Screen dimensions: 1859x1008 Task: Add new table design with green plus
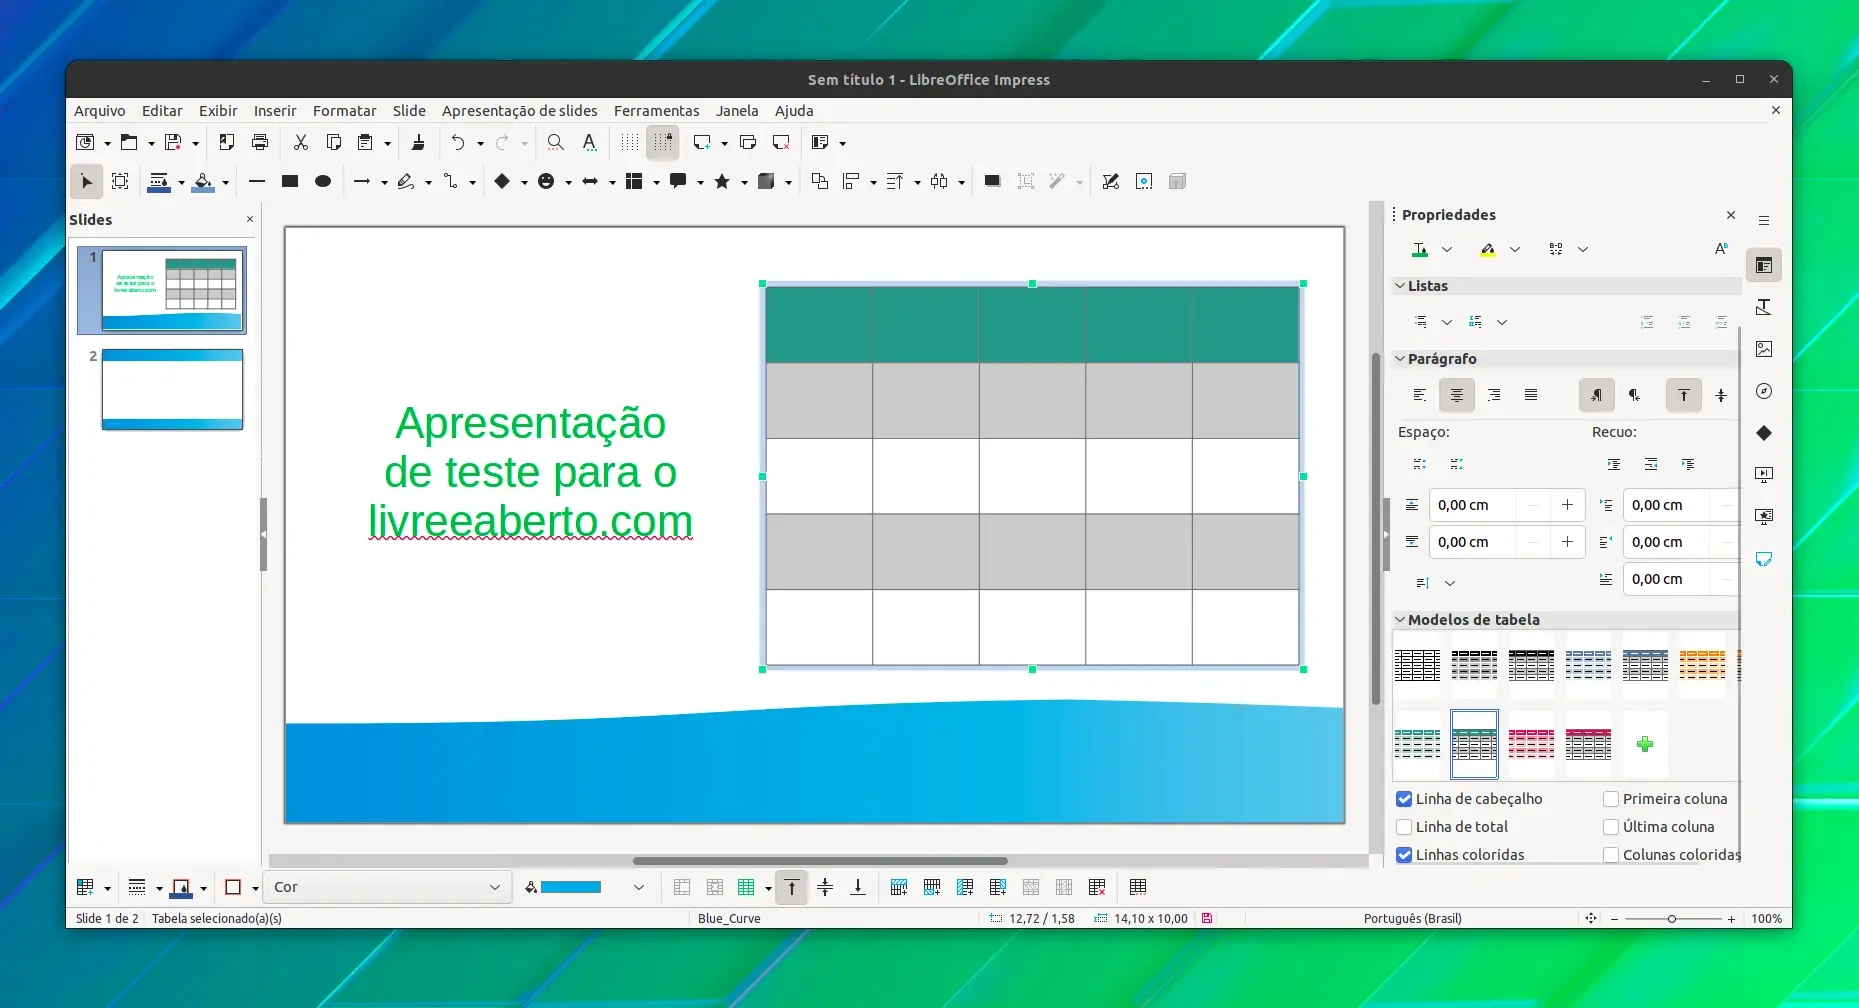[x=1645, y=744]
